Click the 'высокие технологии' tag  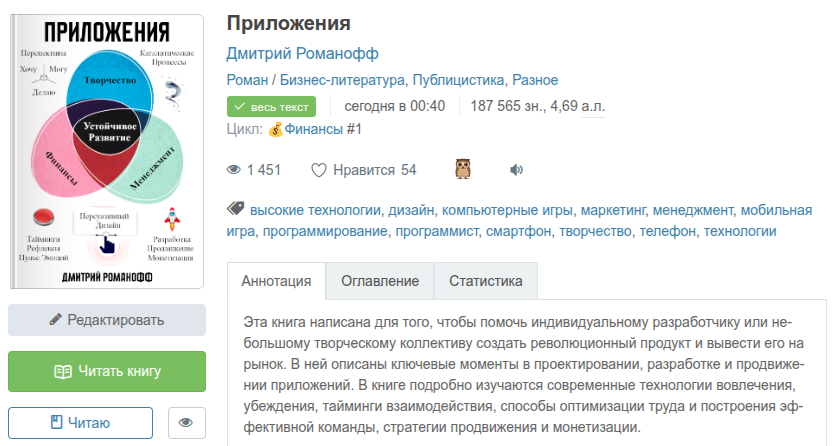tap(314, 210)
